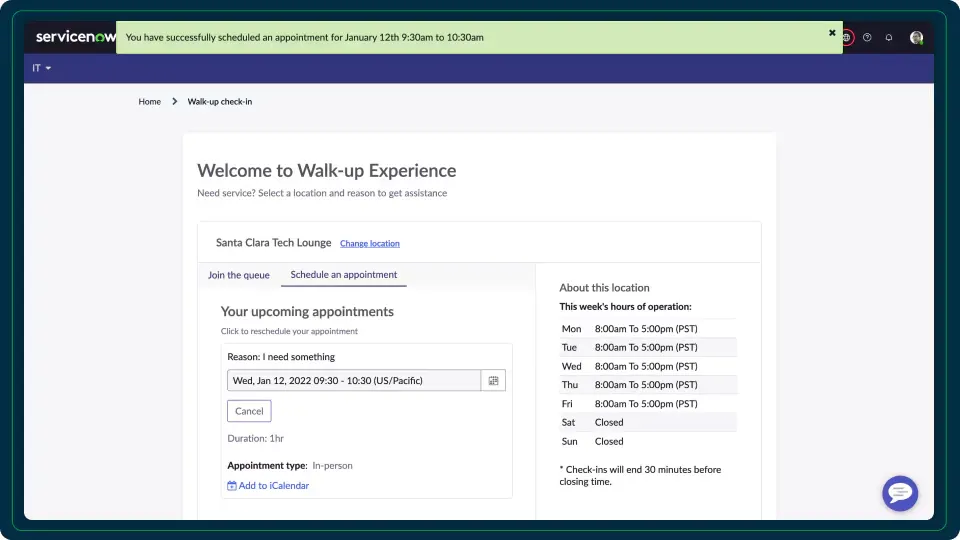The image size is (960, 540).
Task: Switch to the Join the queue tab
Action: click(x=238, y=275)
